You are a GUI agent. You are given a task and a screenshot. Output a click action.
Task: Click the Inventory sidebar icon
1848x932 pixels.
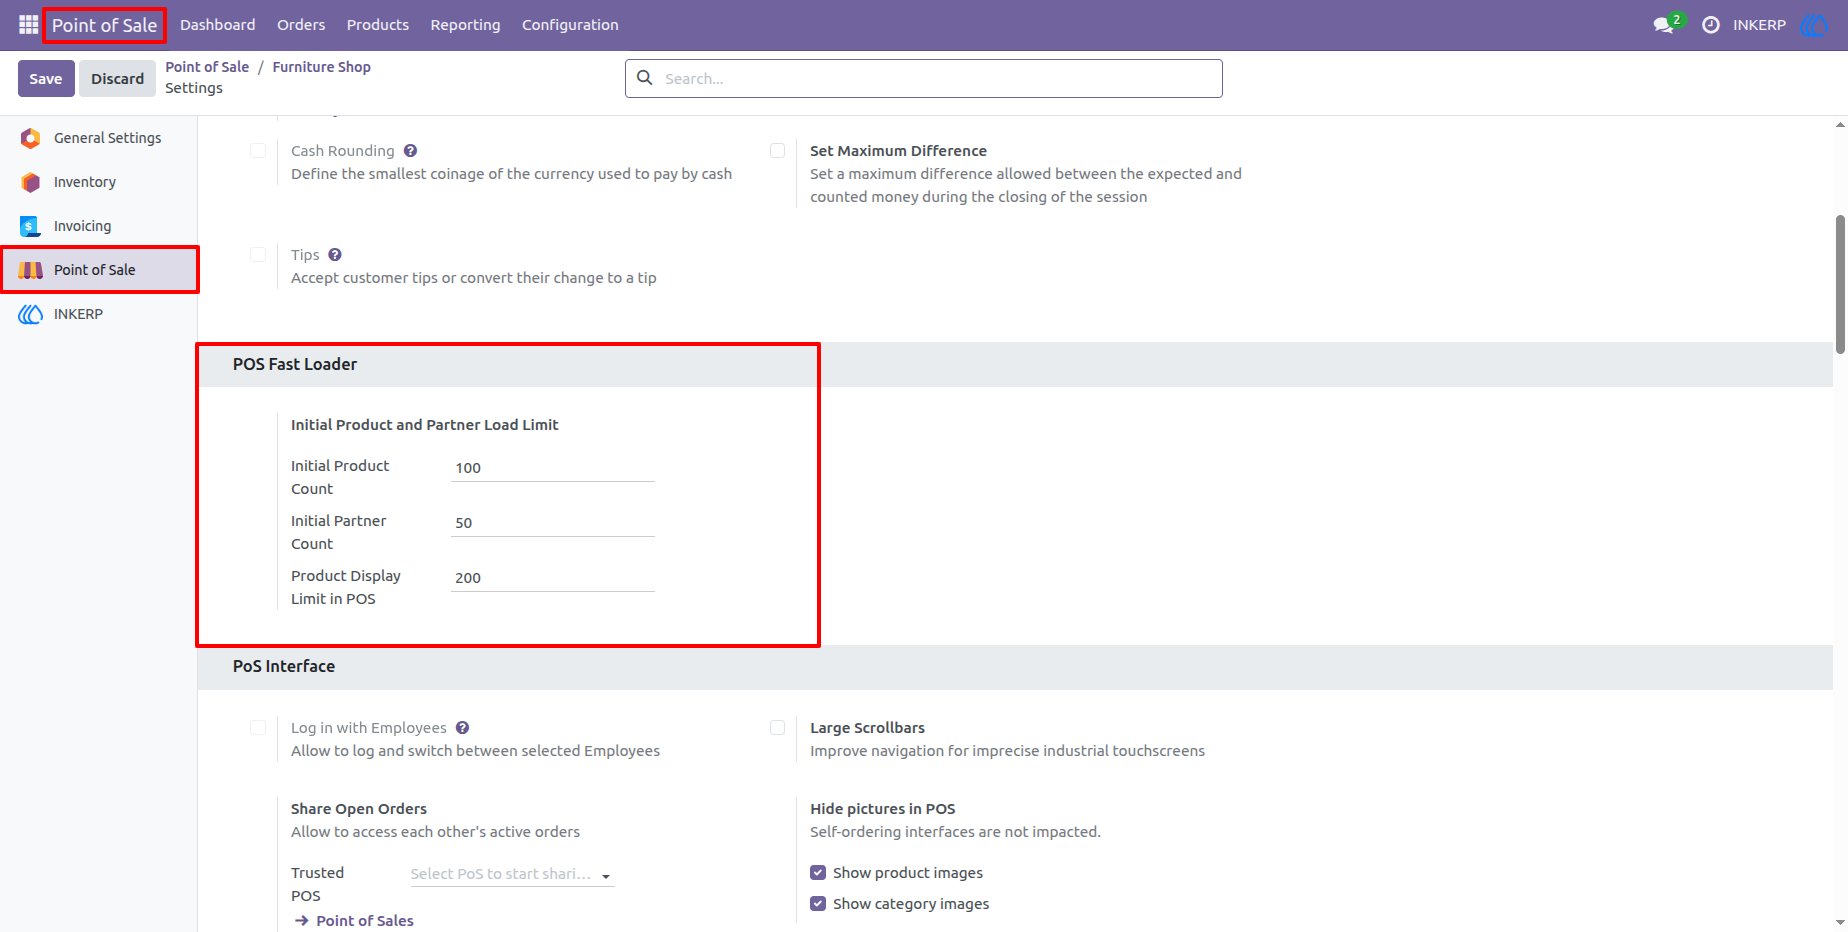(x=31, y=182)
